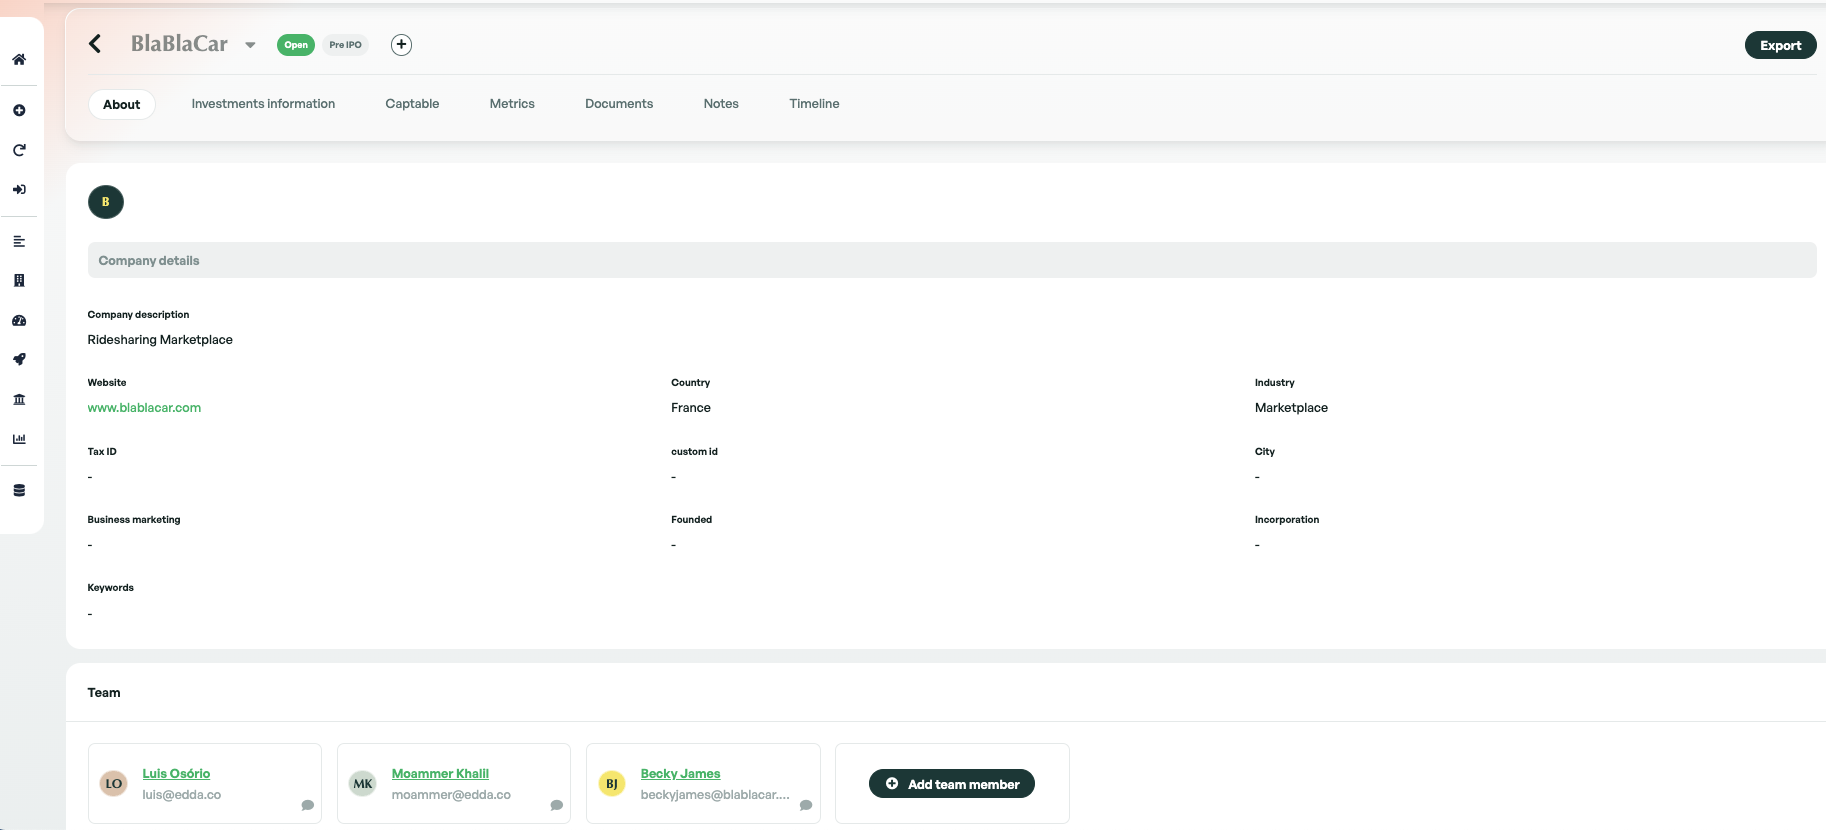This screenshot has height=830, width=1826.
Task: Open the www.blablacar.com website link
Action: (144, 408)
